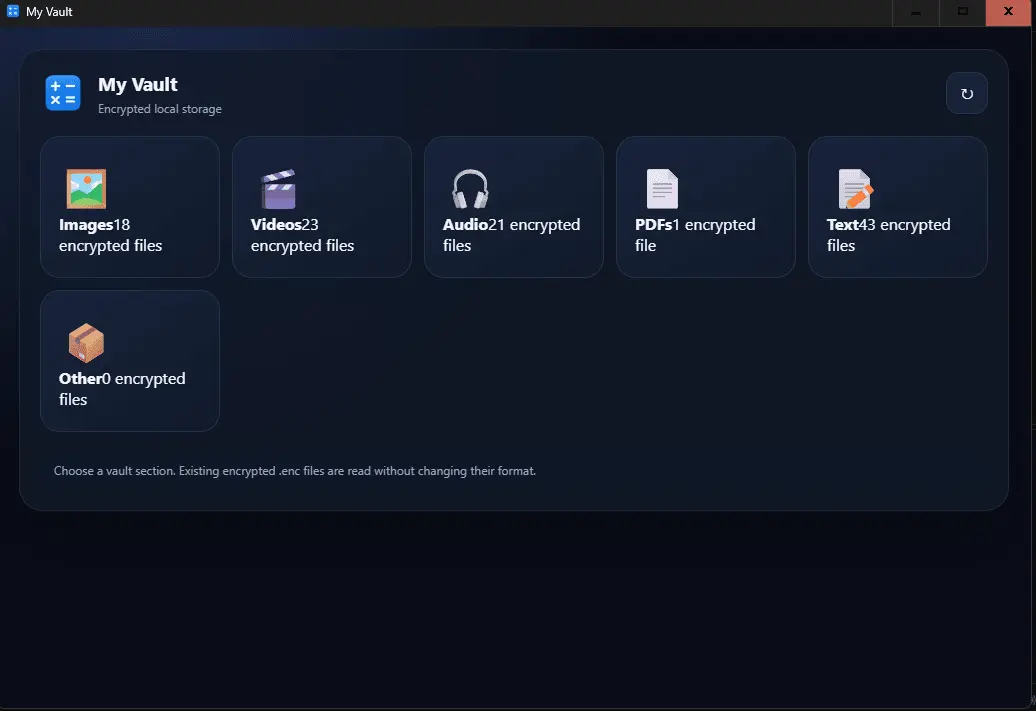This screenshot has width=1036, height=711.
Task: Refresh the vault with the reload button
Action: click(967, 93)
